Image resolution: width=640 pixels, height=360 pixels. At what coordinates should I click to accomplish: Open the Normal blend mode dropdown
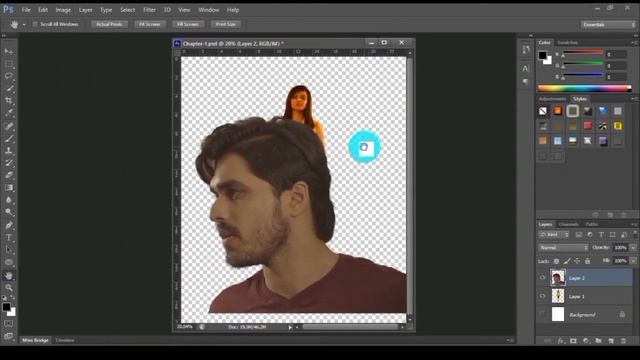(563, 248)
